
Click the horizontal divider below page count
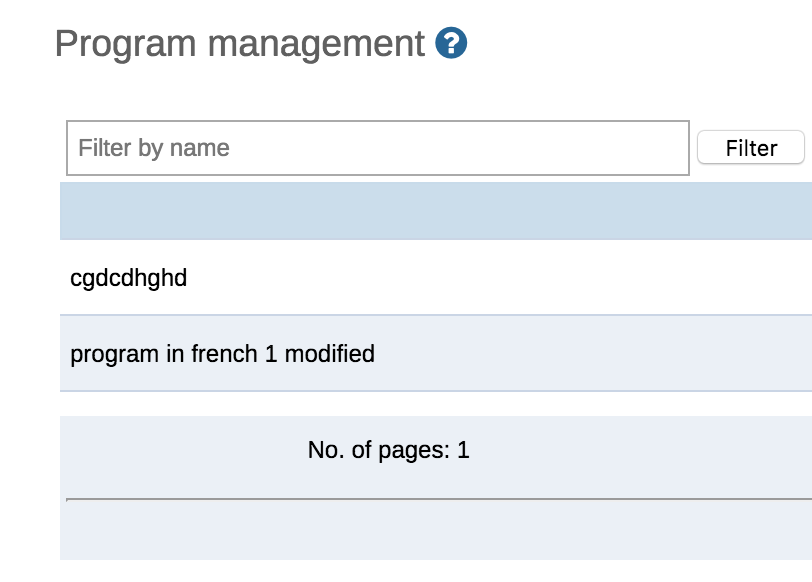(435, 498)
